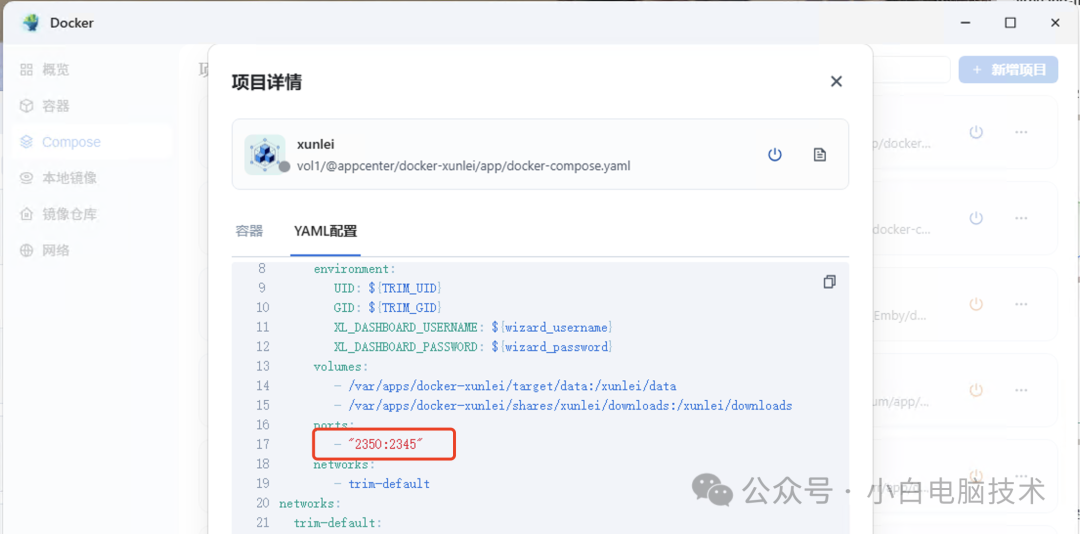Switch to the 容器 tab in project details
The width and height of the screenshot is (1080, 534).
(x=249, y=231)
